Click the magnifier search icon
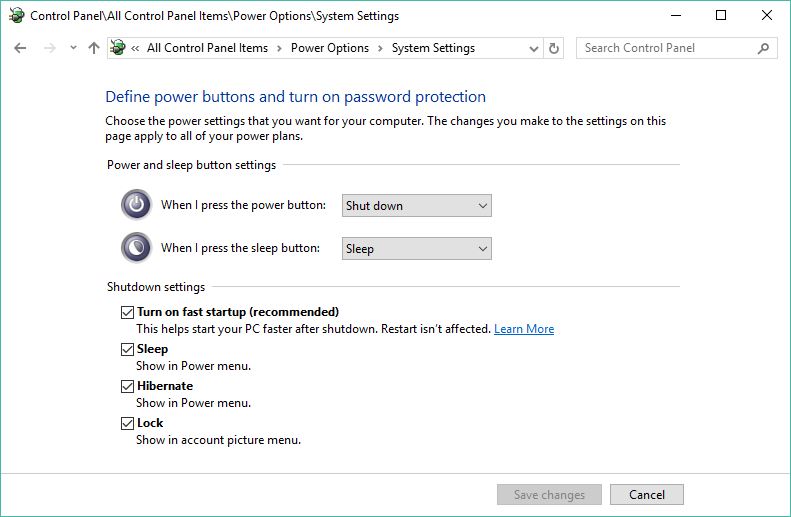Image resolution: width=791 pixels, height=517 pixels. pyautogui.click(x=763, y=48)
